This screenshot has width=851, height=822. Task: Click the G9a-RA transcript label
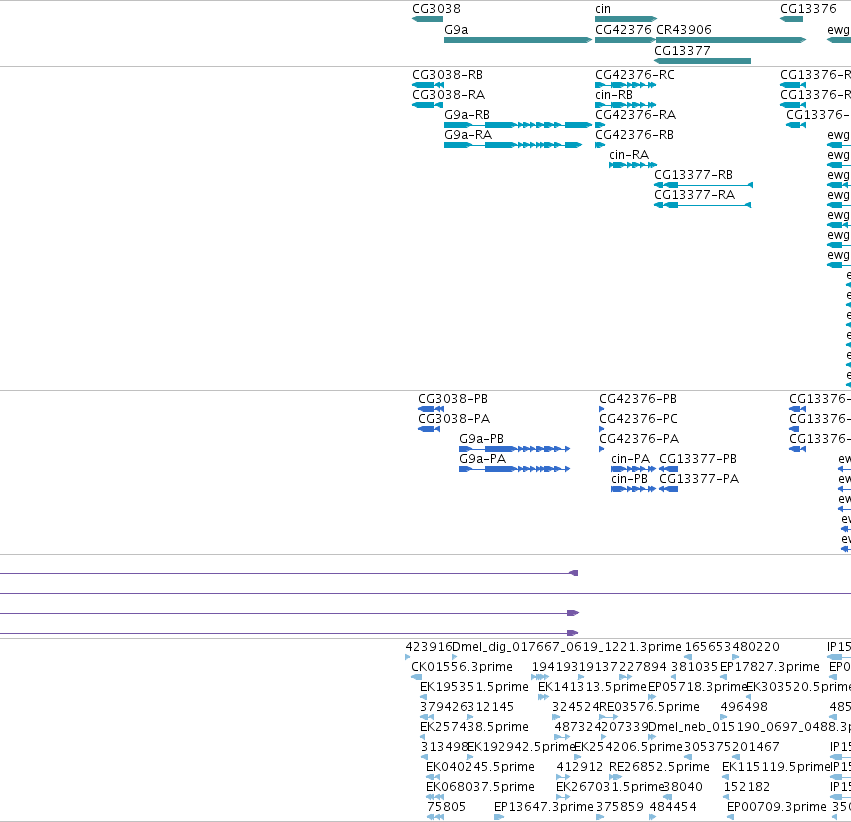click(x=468, y=135)
